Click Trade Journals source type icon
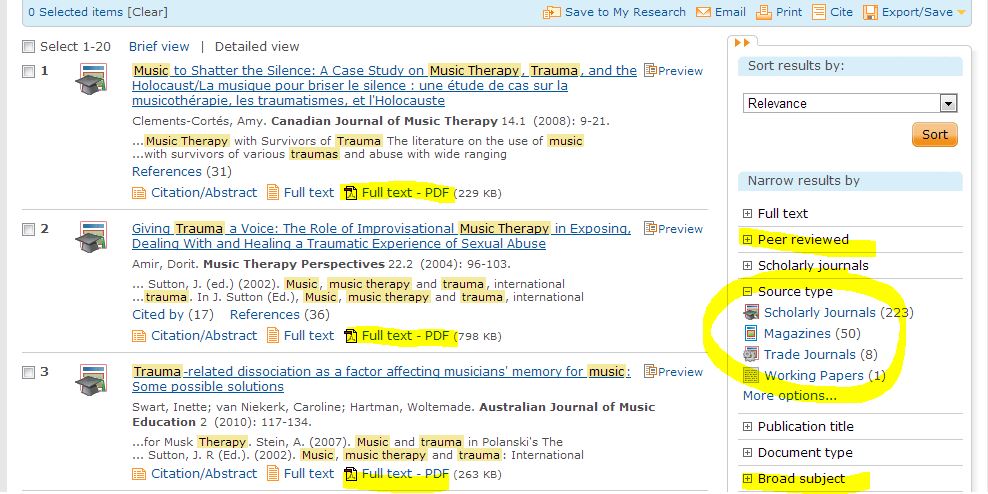The width and height of the screenshot is (988, 494). point(751,354)
